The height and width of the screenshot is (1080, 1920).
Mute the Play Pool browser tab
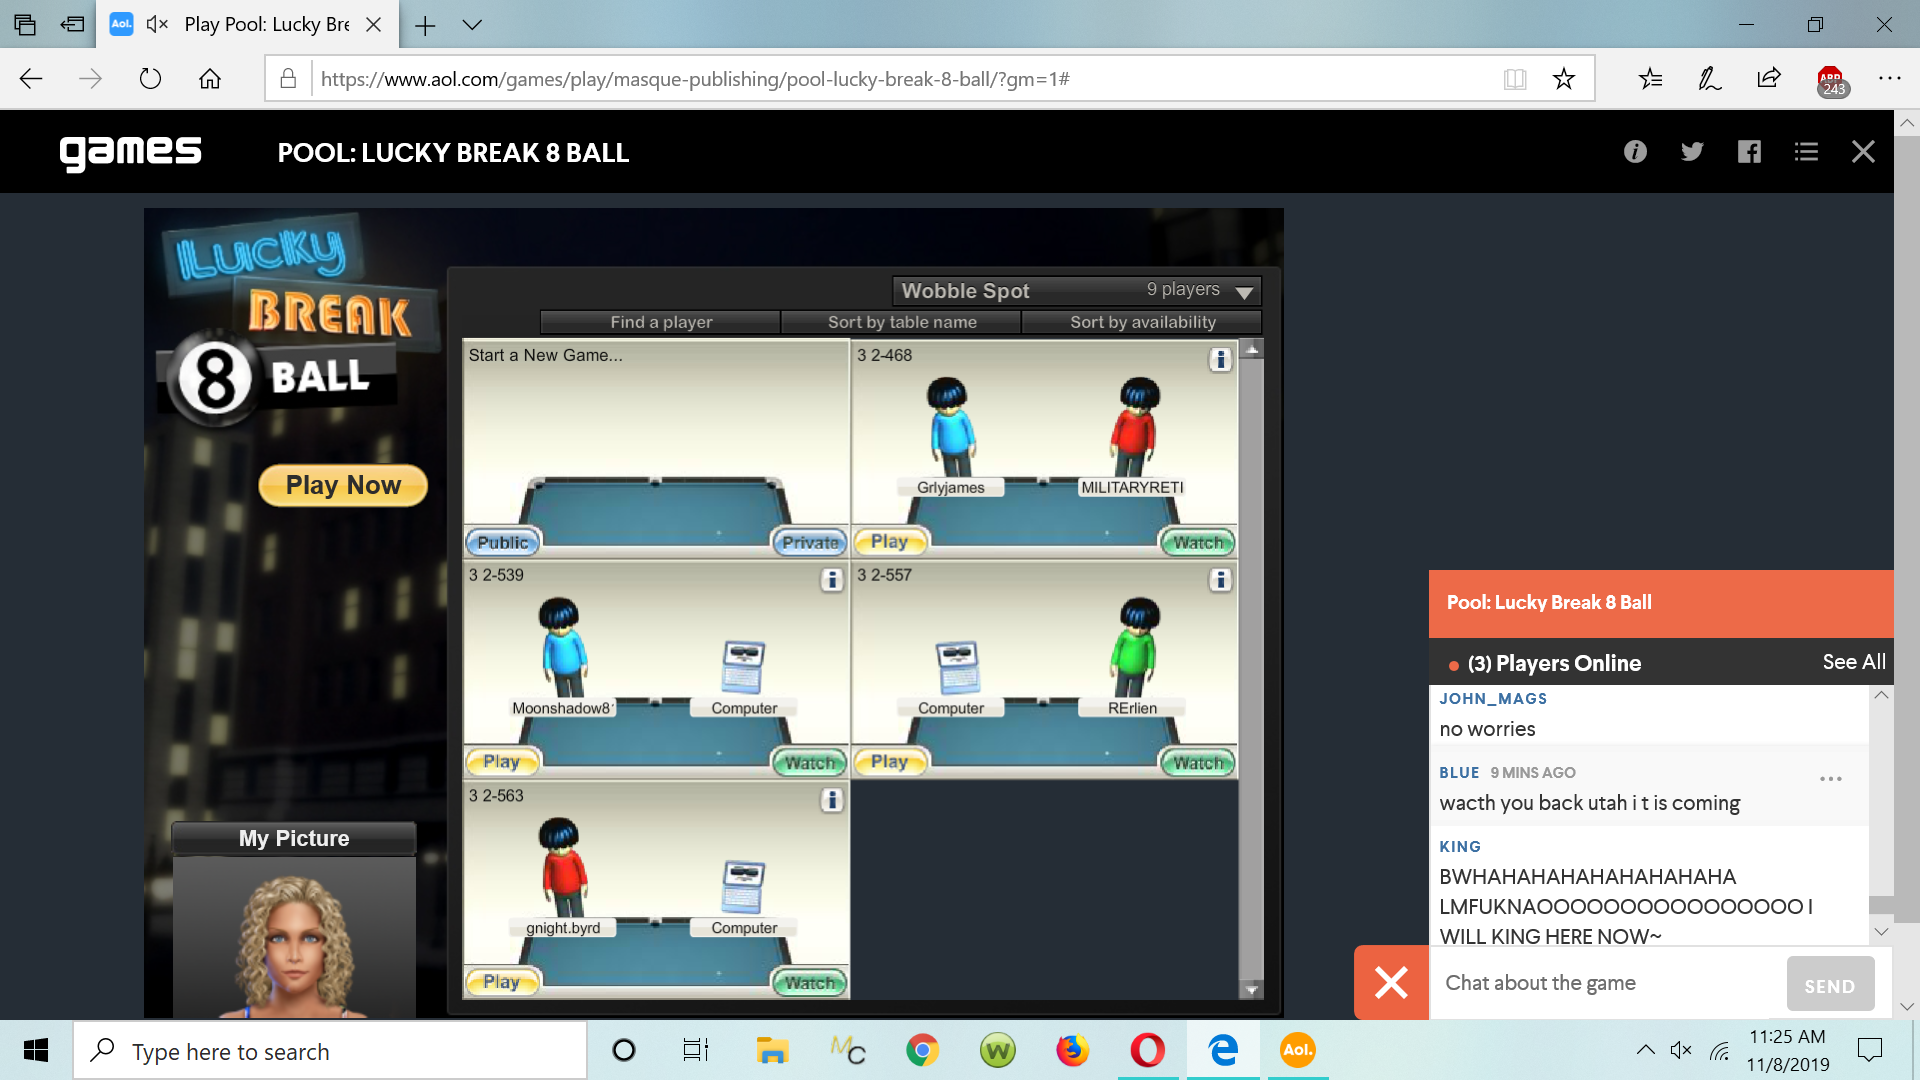pyautogui.click(x=157, y=24)
